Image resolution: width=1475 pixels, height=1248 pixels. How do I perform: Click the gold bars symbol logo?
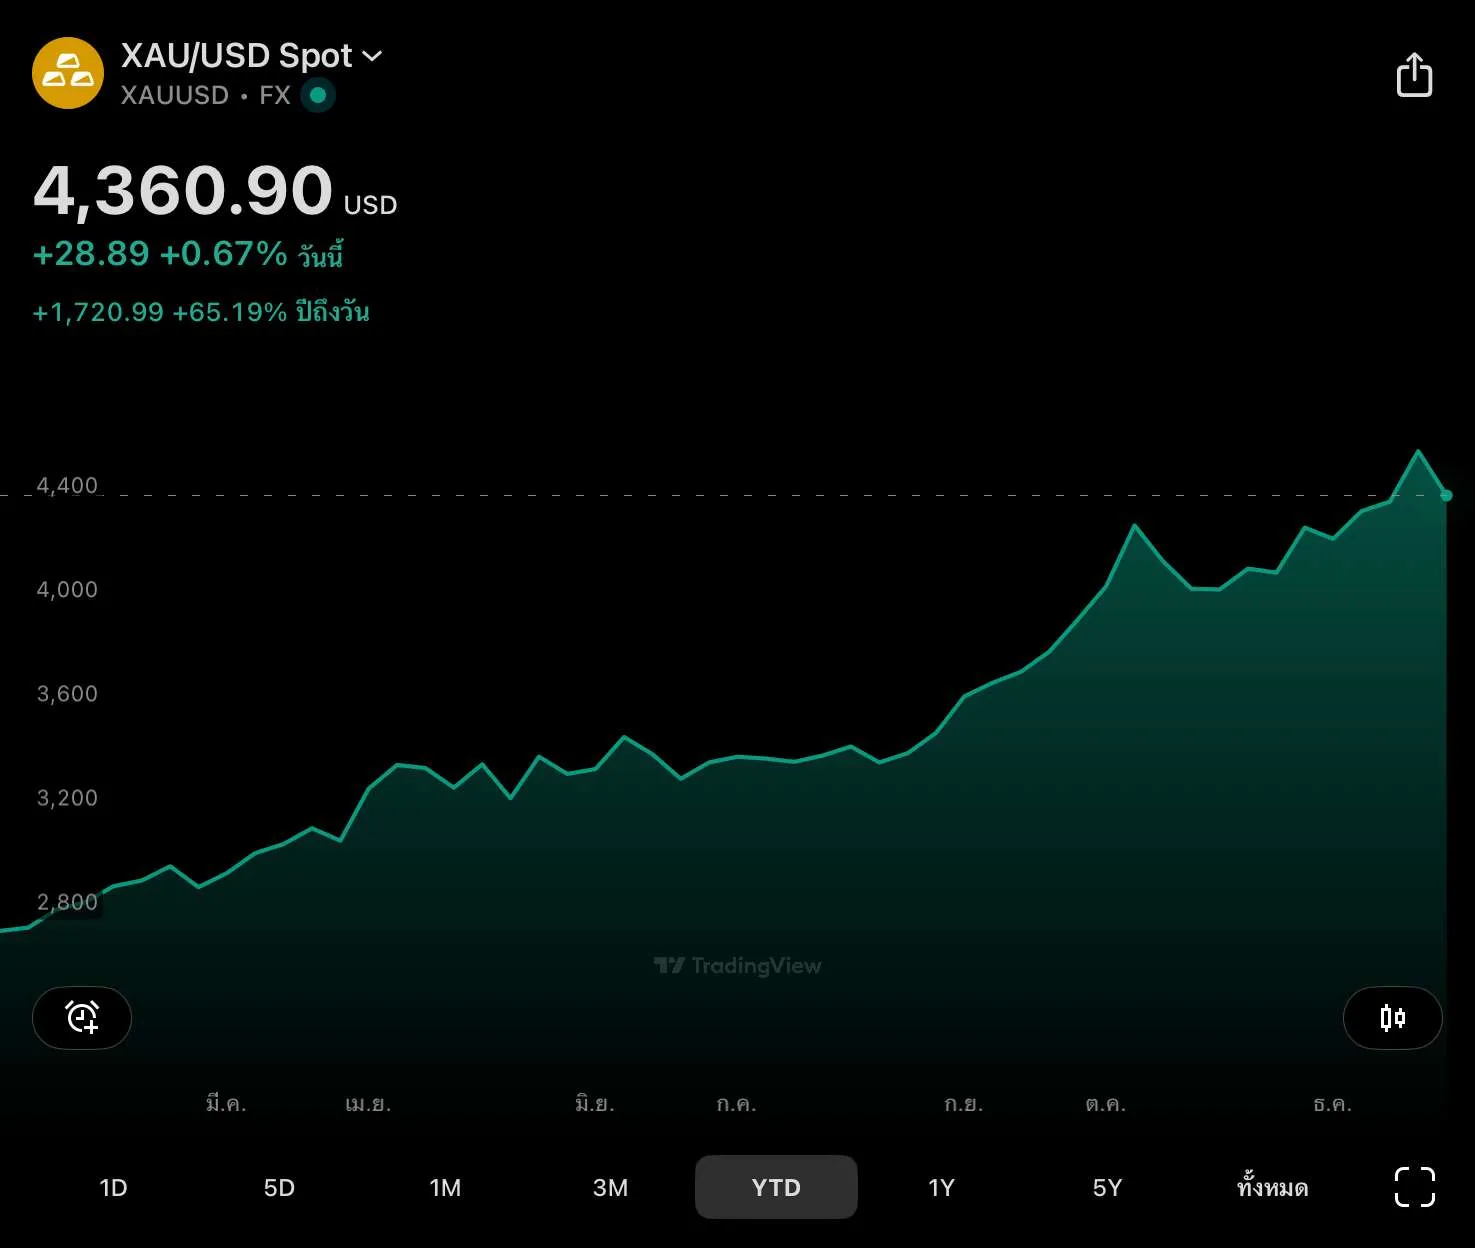pos(68,73)
